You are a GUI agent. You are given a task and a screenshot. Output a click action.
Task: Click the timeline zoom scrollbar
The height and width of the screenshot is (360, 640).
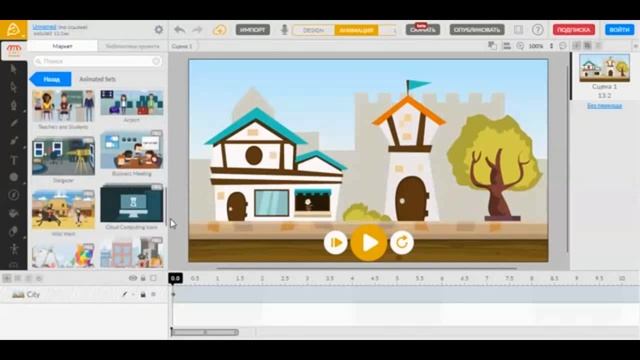click(x=205, y=332)
